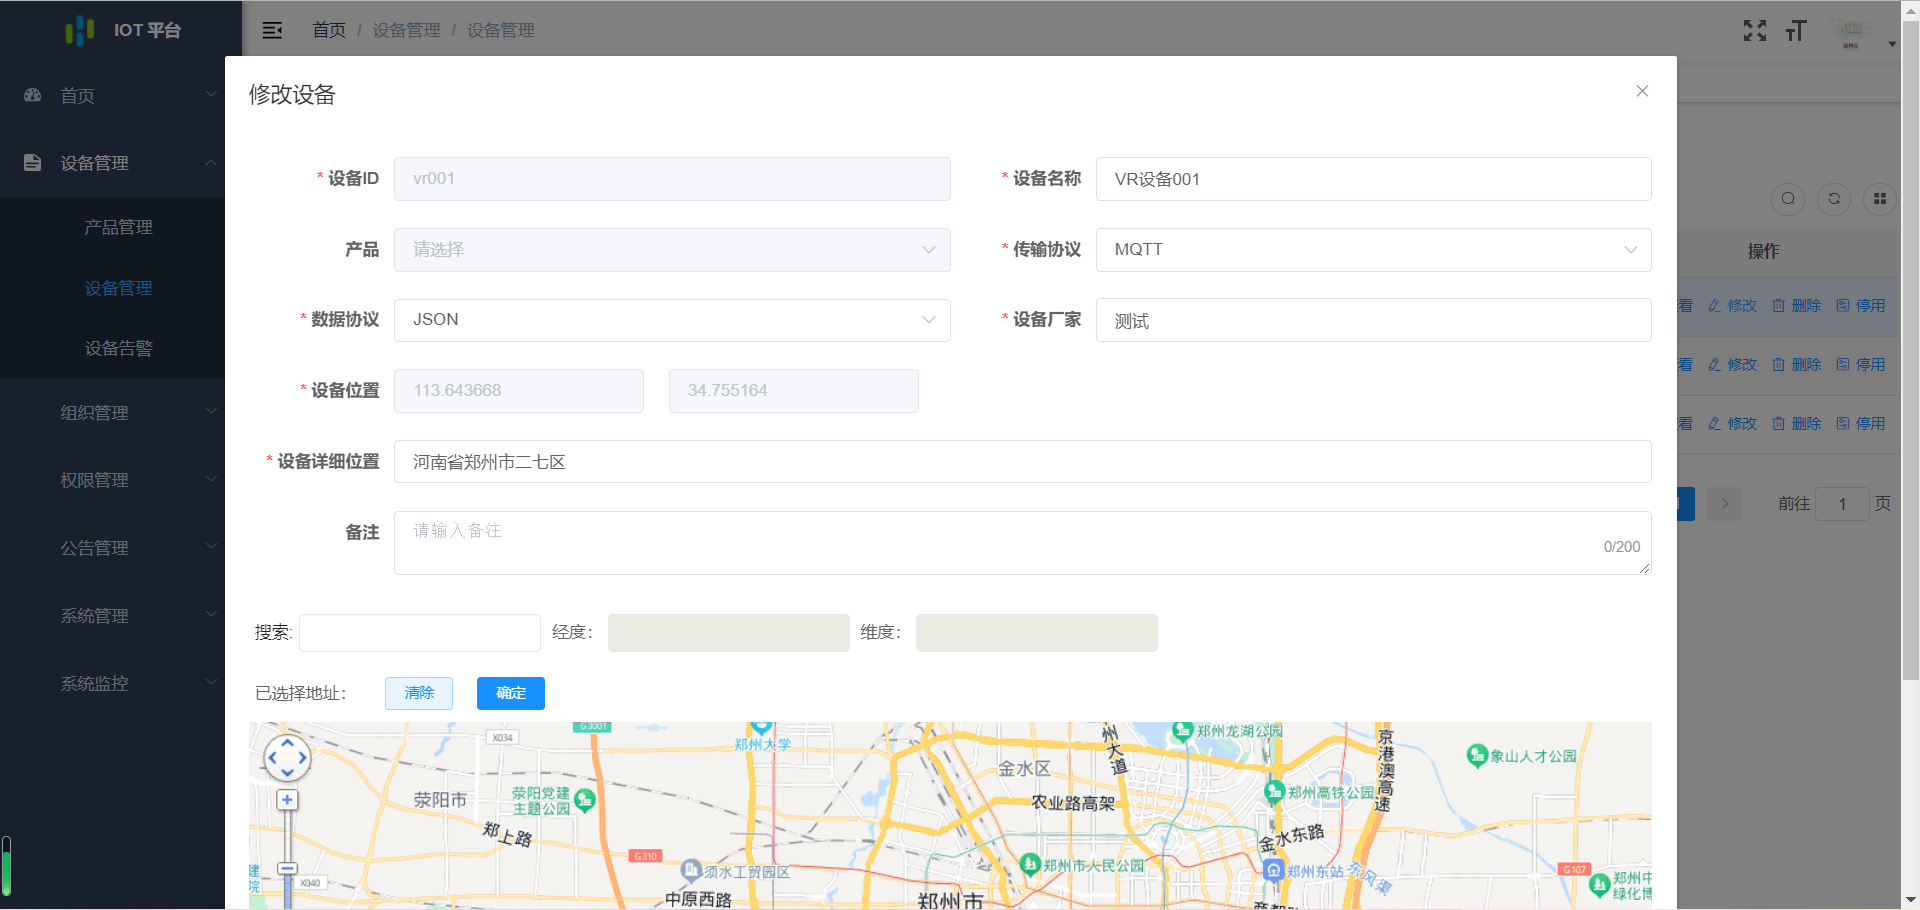Click the 郑州龙湖公园 map marker
This screenshot has height=910, width=1920.
pyautogui.click(x=1183, y=731)
